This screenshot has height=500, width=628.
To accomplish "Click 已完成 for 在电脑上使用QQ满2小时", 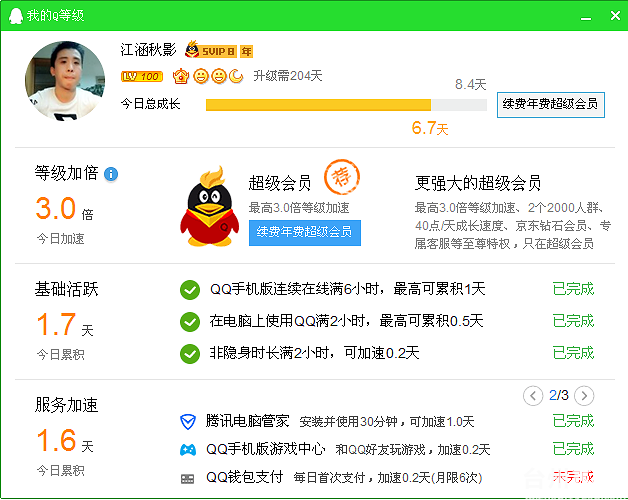I will 573,321.
